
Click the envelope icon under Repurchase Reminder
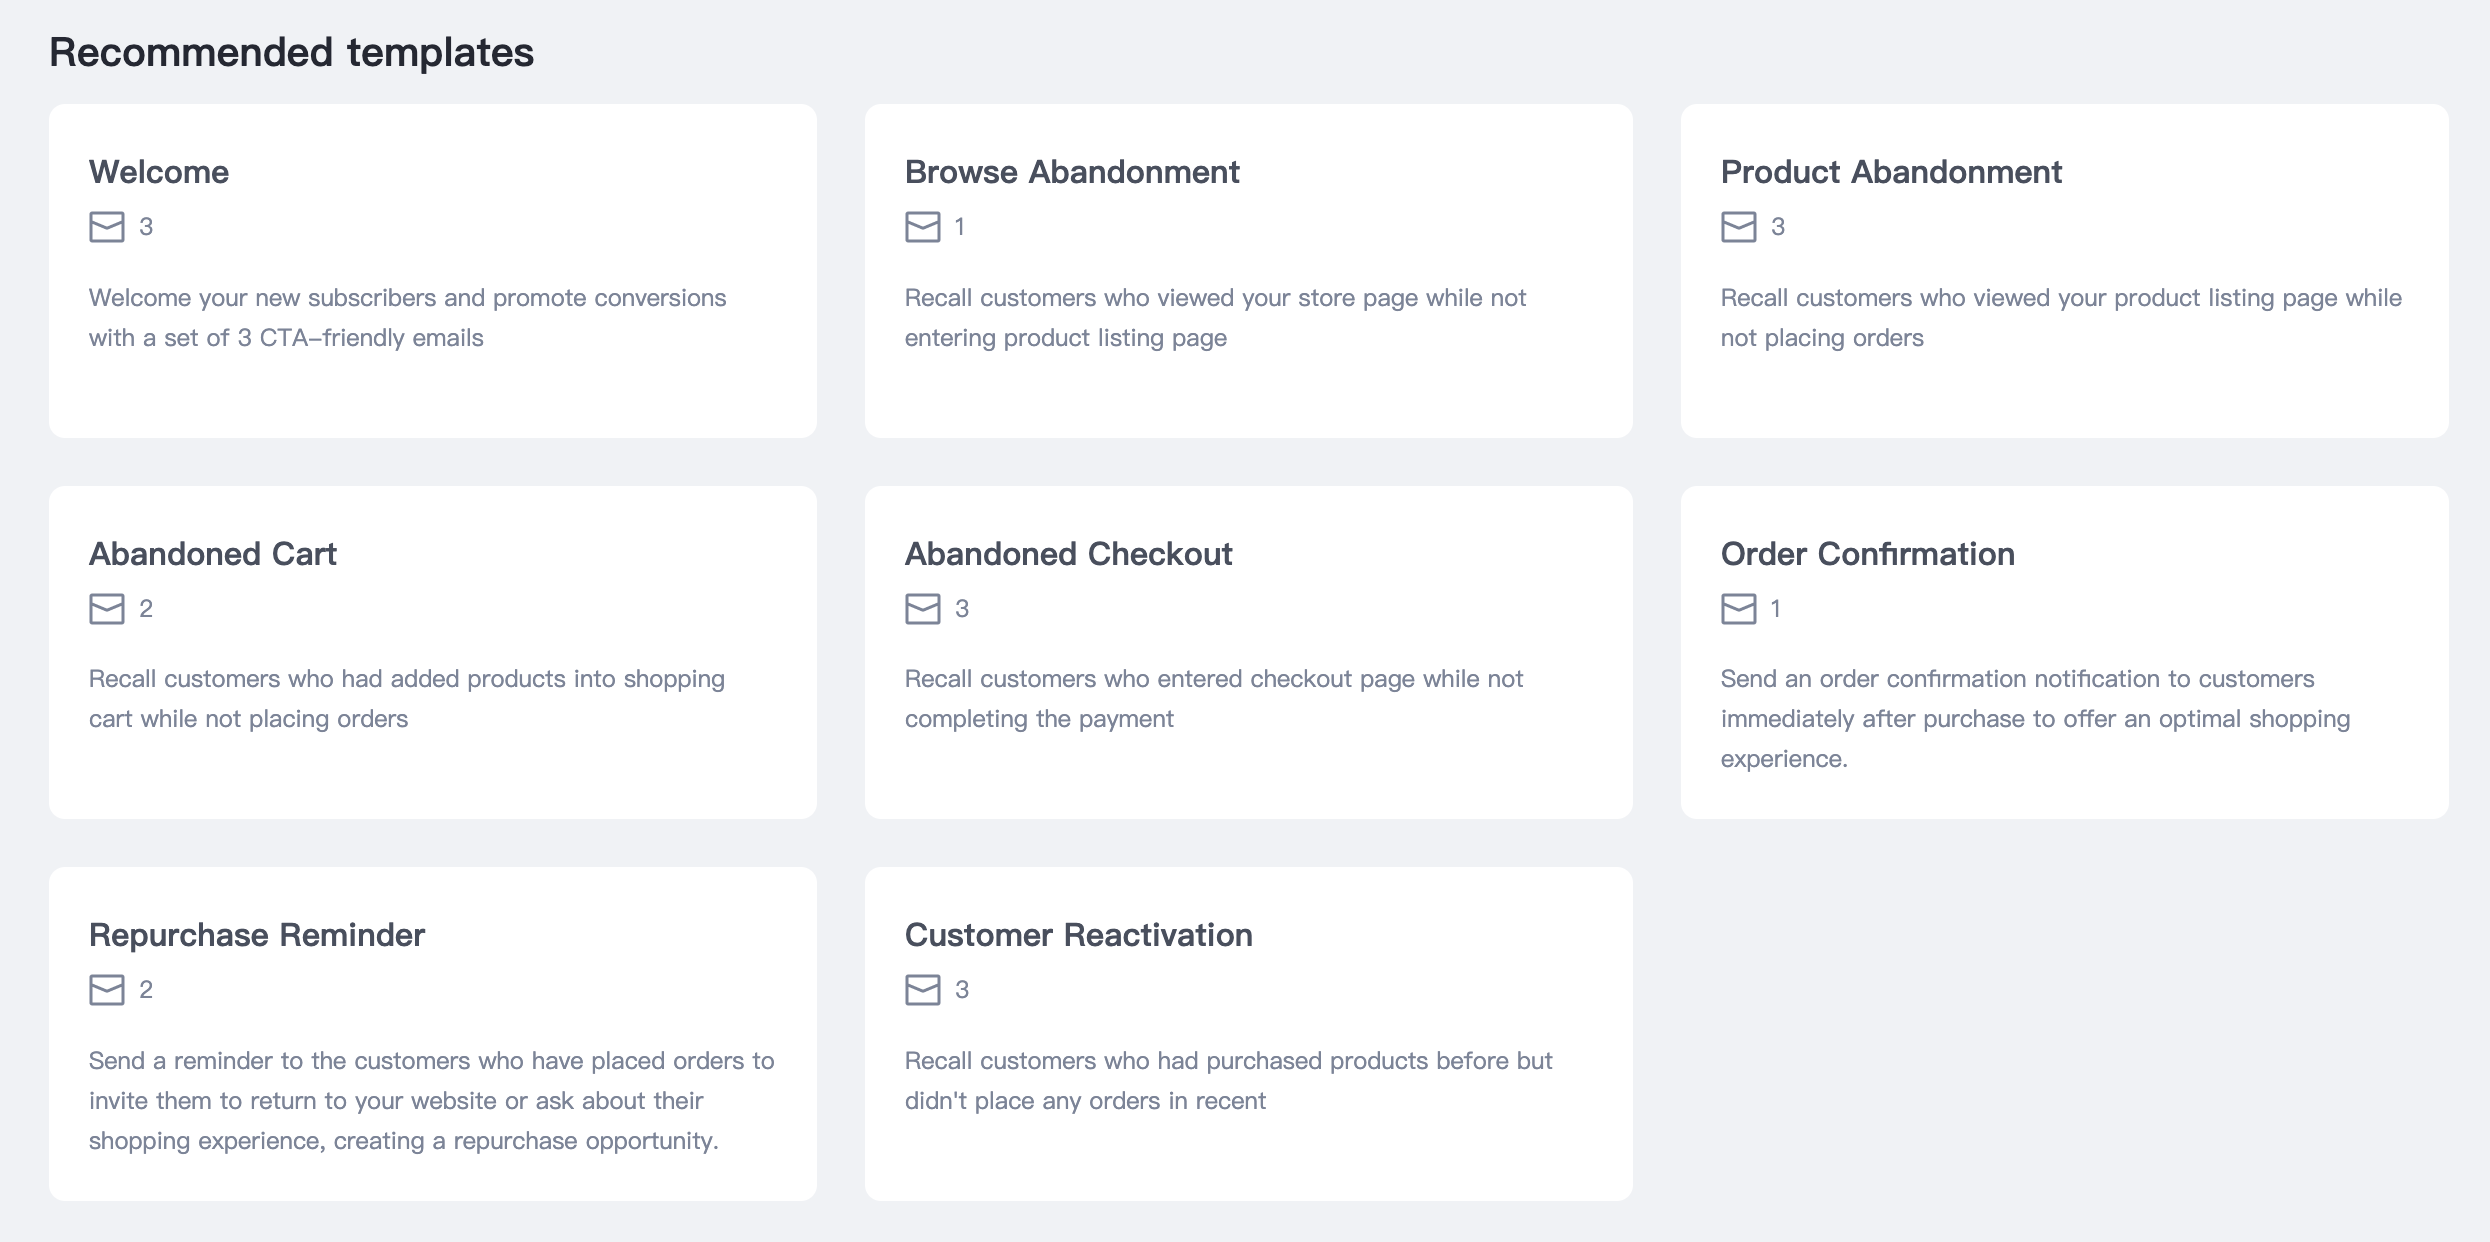tap(107, 990)
